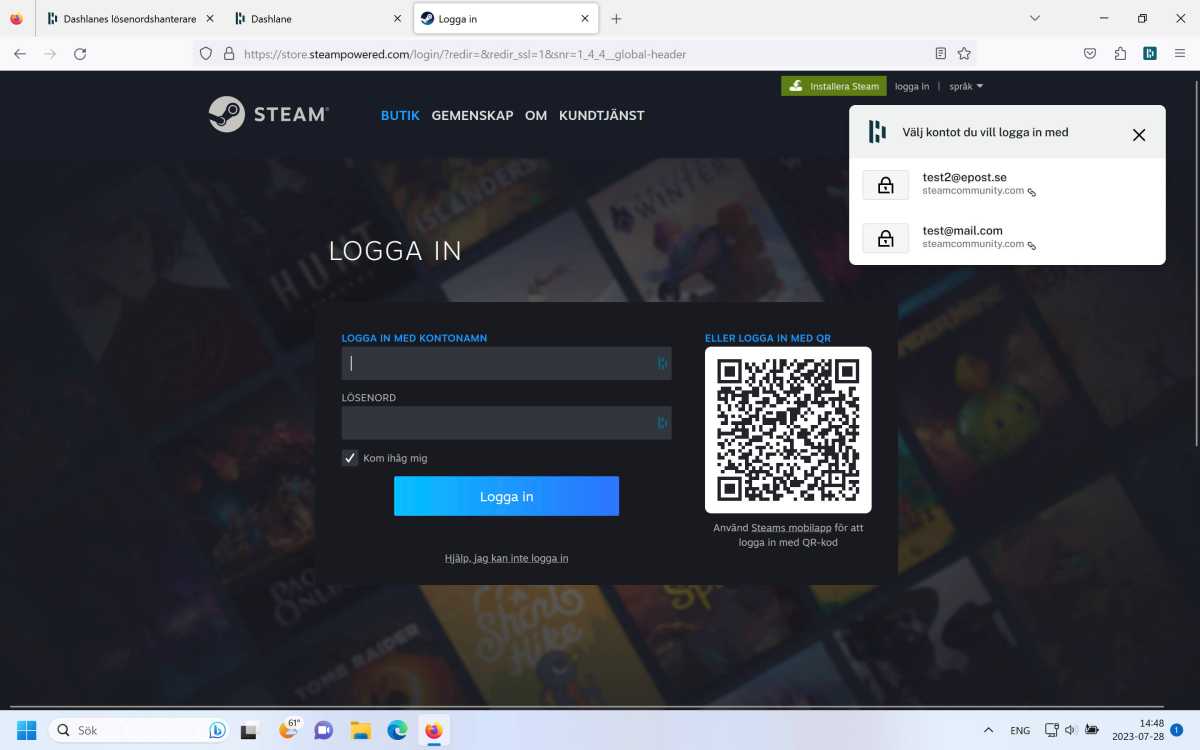Open Microsoft Edge from the taskbar
This screenshot has width=1200, height=750.
pyautogui.click(x=397, y=730)
